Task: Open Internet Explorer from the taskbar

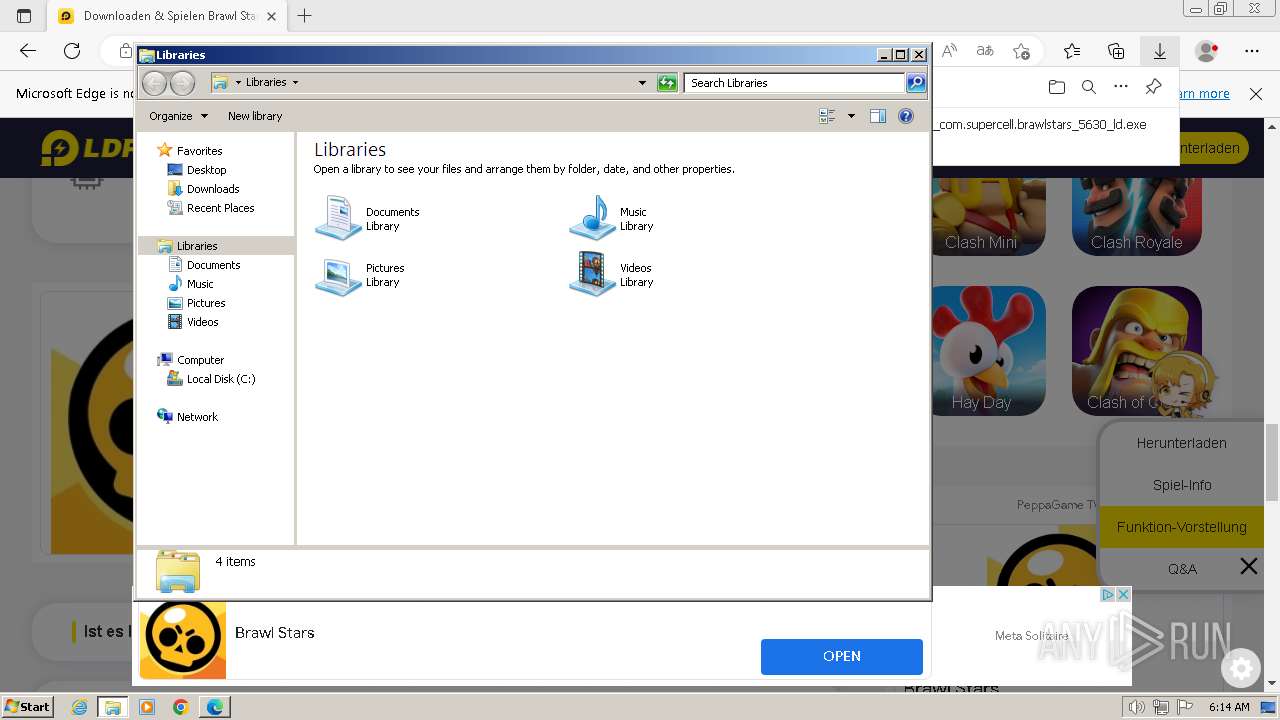Action: (x=79, y=707)
